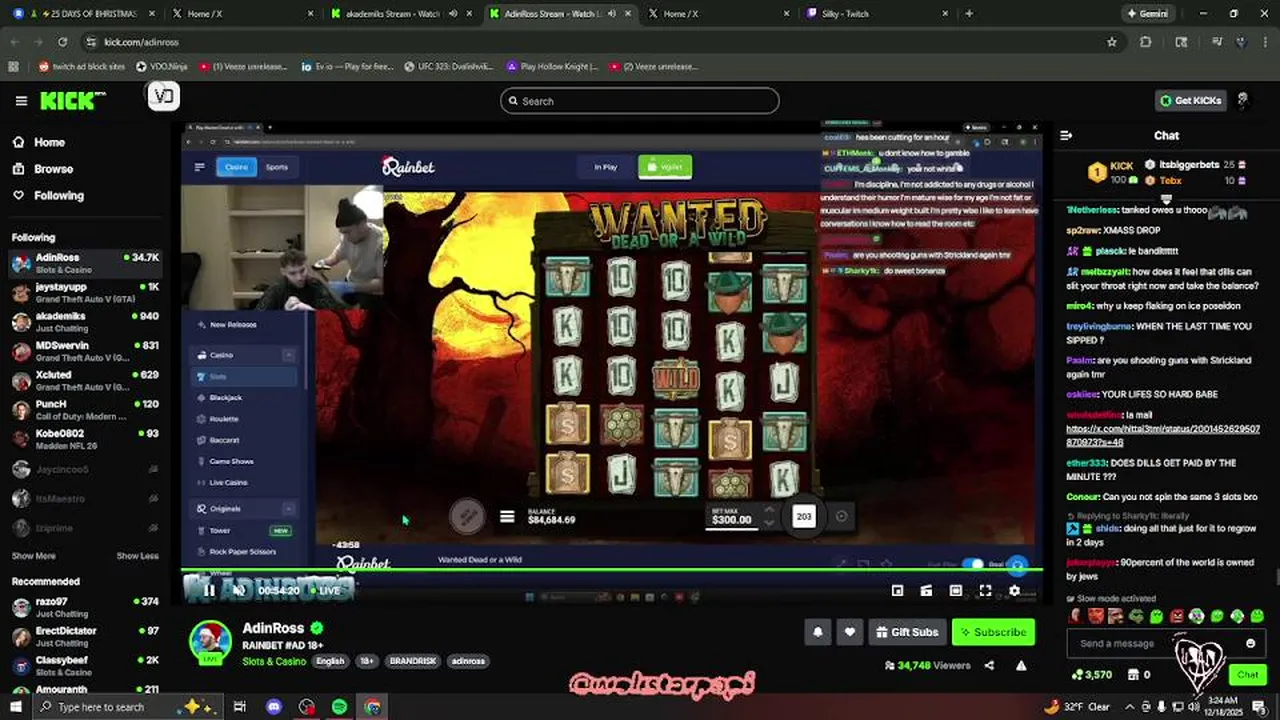
Task: Open Windows Start menu
Action: 16,707
